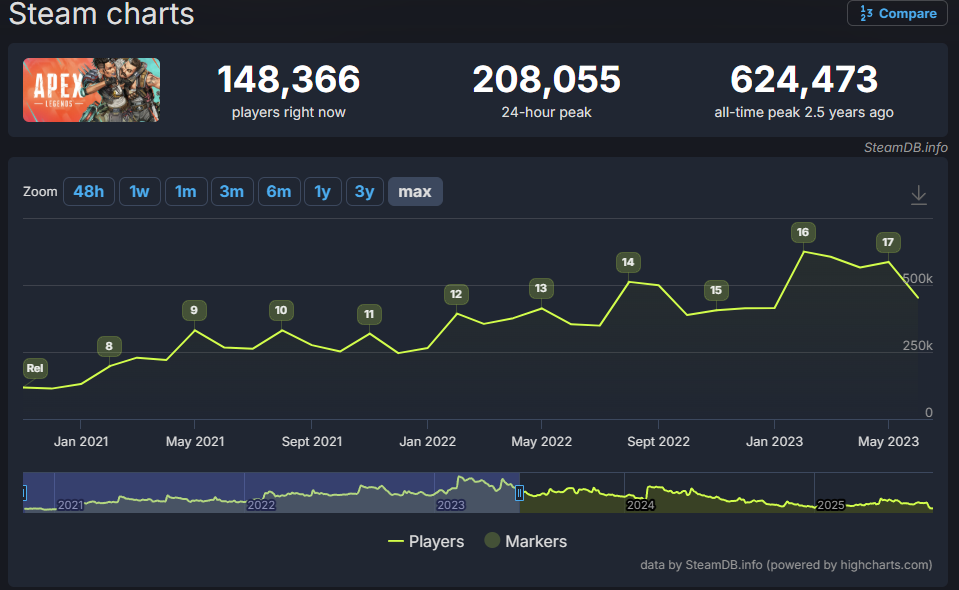The image size is (959, 590).
Task: Click the Apex Legends game thumbnail
Action: [91, 90]
